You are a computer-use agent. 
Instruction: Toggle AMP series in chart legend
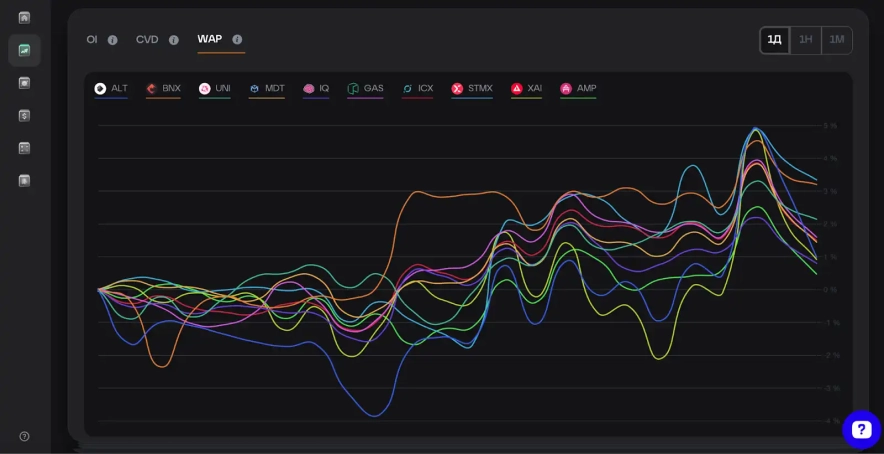click(578, 89)
